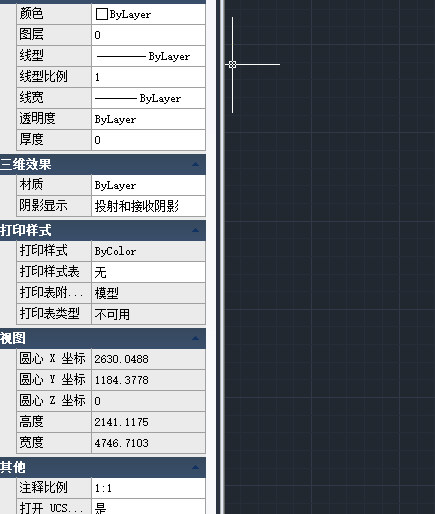
Task: Open the 颜色 ByLayer value dropdown
Action: [x=148, y=14]
